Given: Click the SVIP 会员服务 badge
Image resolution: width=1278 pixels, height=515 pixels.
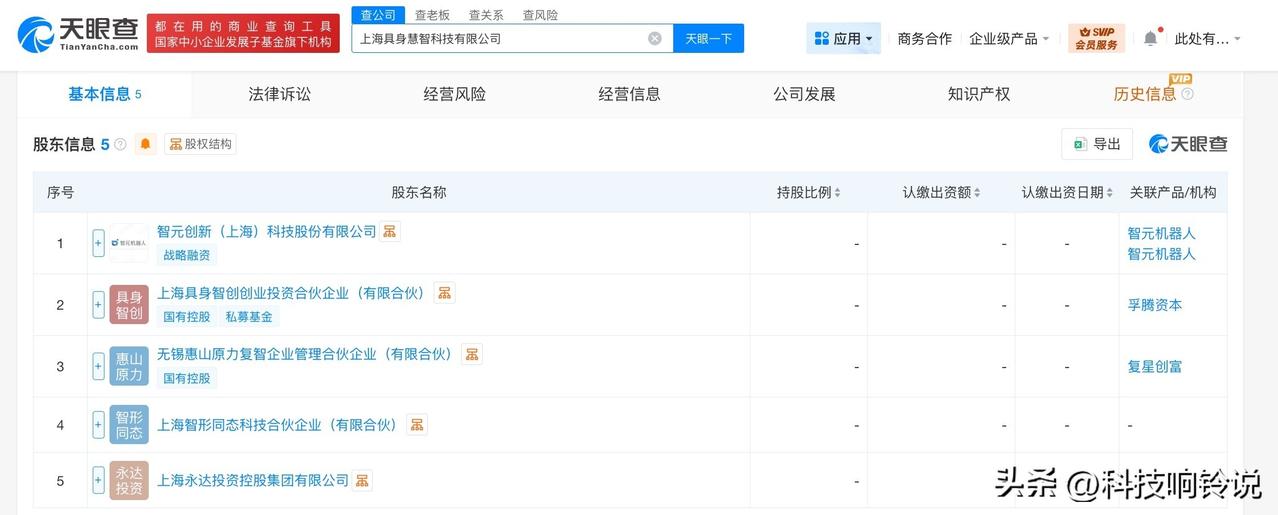Looking at the screenshot, I should [1096, 39].
